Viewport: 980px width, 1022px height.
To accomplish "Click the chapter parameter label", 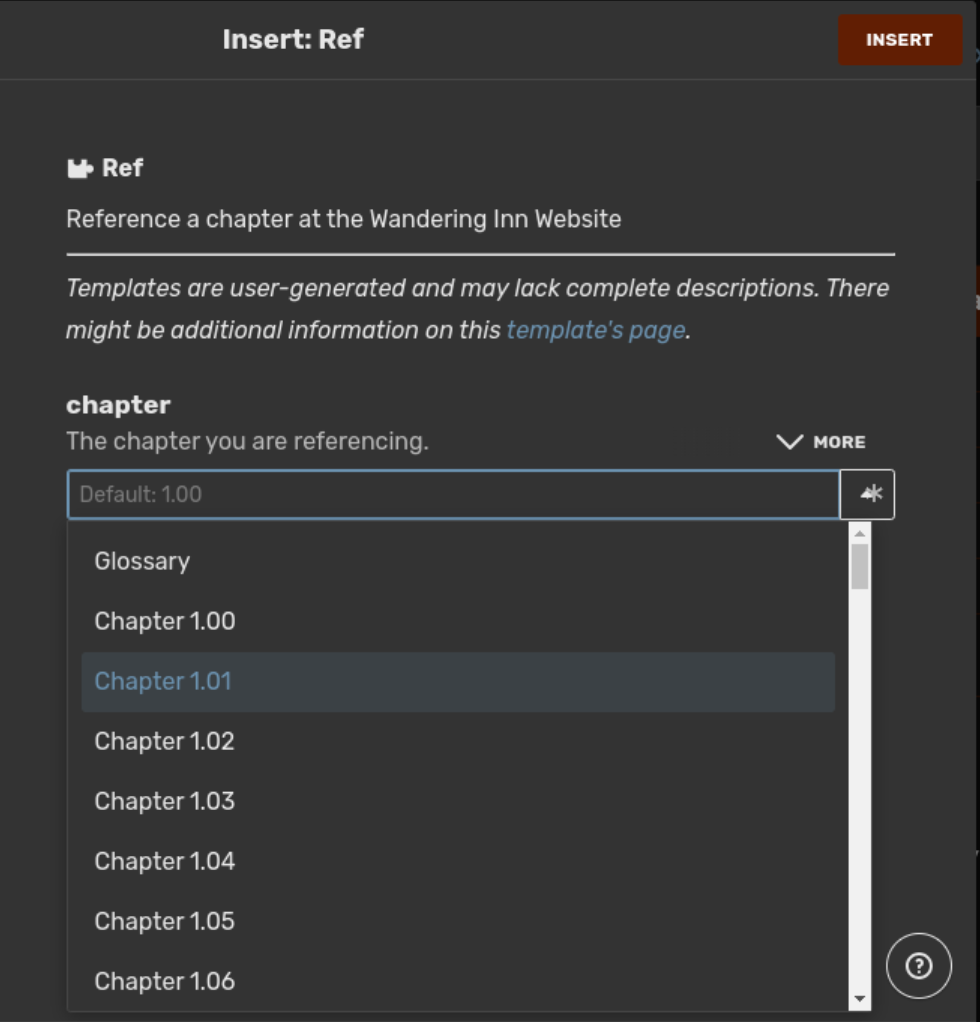I will click(118, 405).
